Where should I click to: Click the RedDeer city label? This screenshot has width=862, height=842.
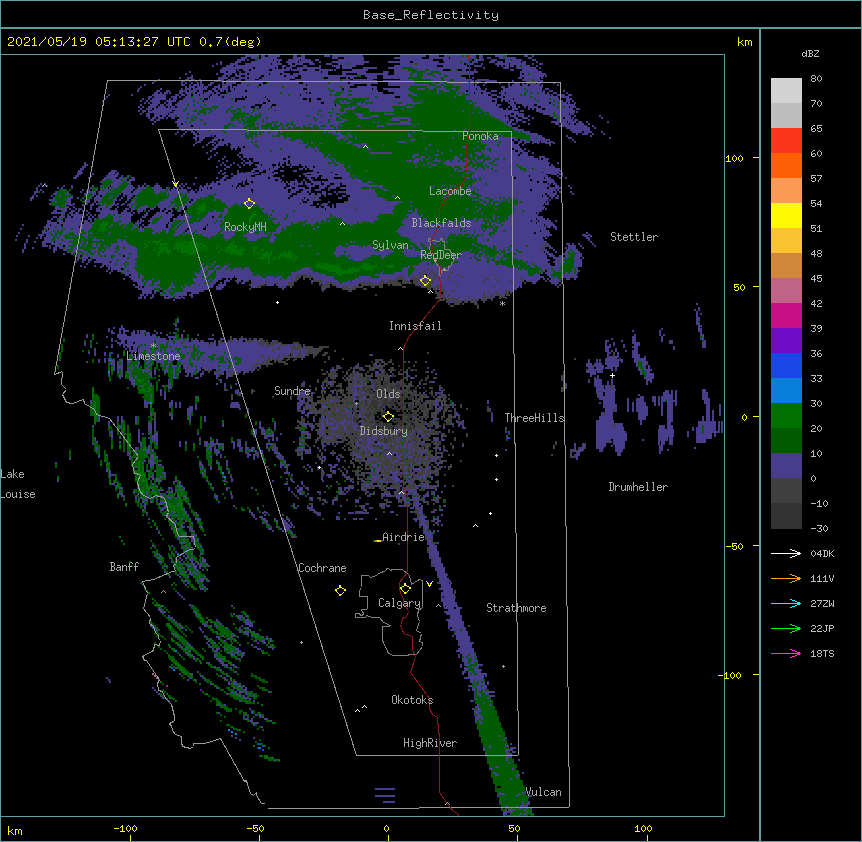pos(441,255)
